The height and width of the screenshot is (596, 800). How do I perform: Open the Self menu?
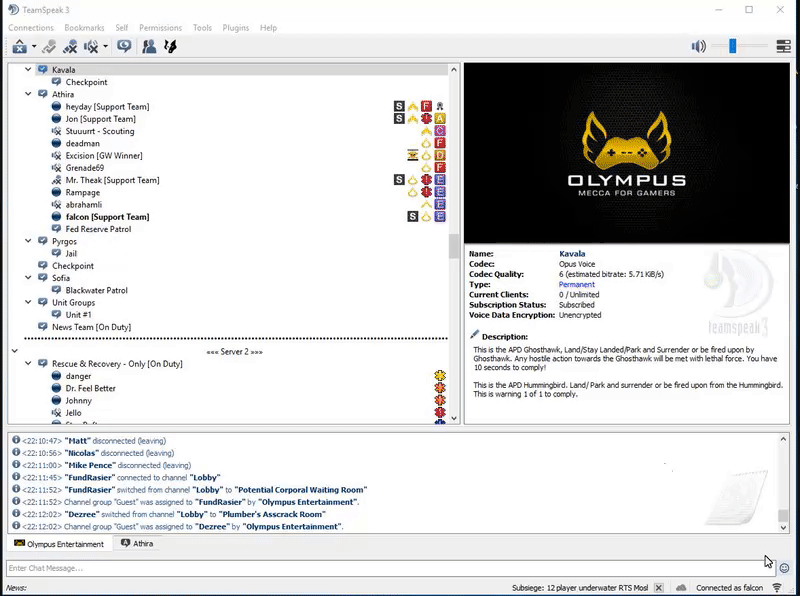pos(121,28)
